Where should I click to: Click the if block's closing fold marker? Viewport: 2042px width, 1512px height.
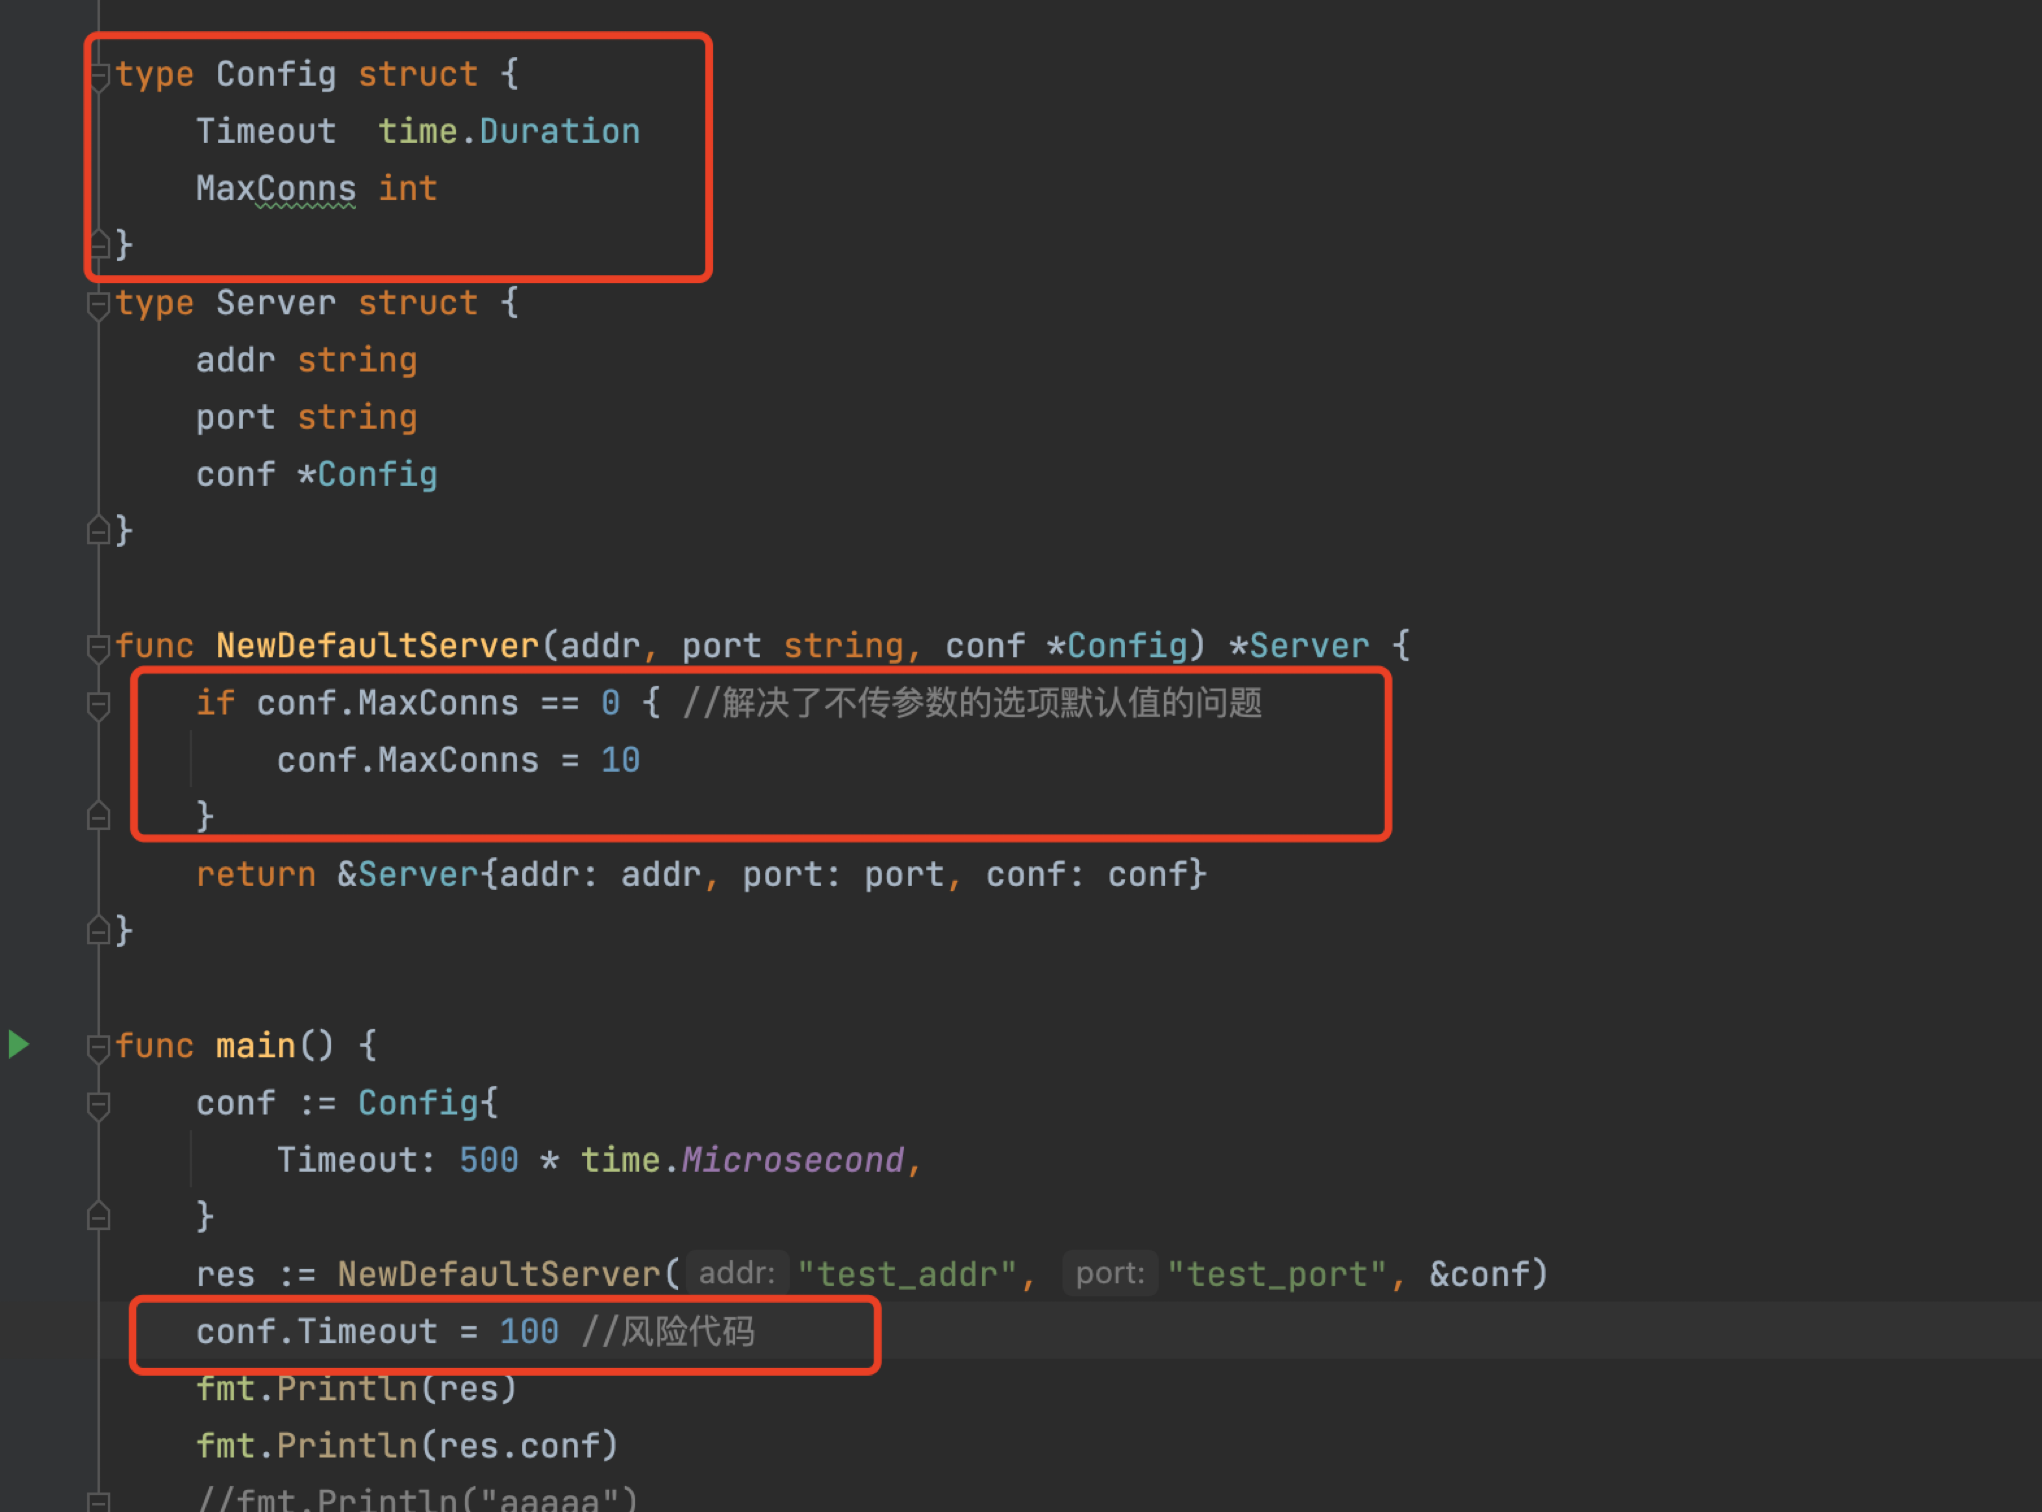[x=98, y=817]
